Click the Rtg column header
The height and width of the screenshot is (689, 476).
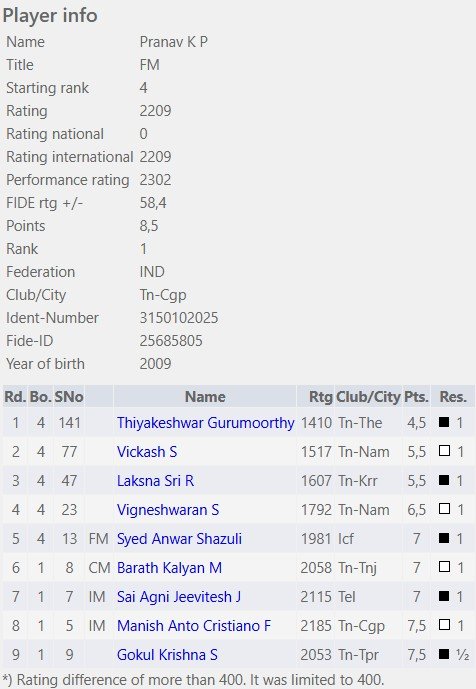[320, 397]
